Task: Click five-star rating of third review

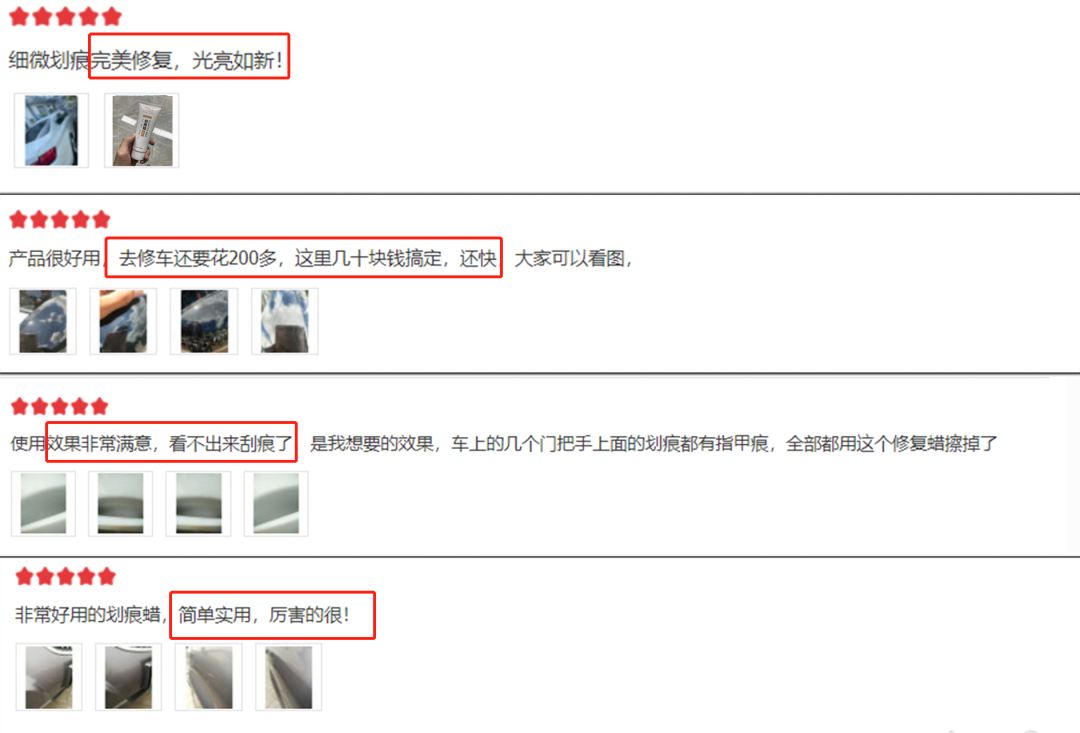Action: point(60,406)
